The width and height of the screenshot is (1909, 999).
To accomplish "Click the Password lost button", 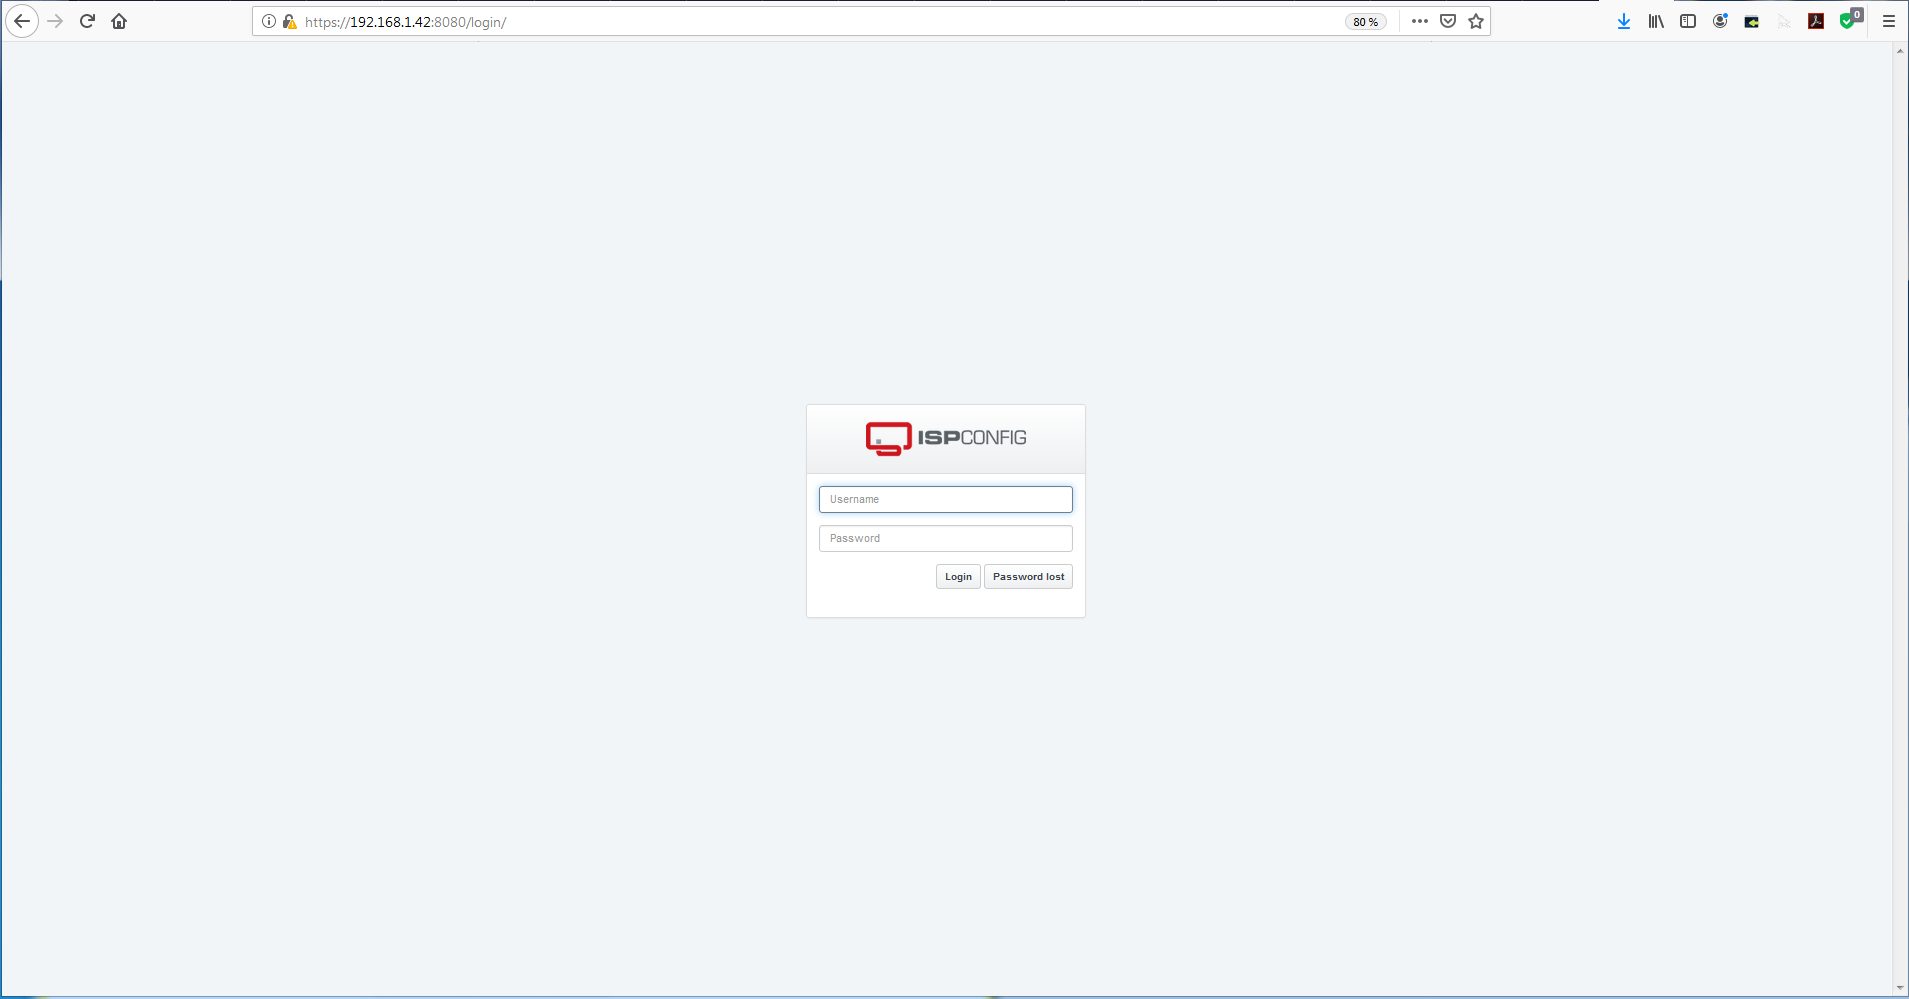I will 1028,577.
